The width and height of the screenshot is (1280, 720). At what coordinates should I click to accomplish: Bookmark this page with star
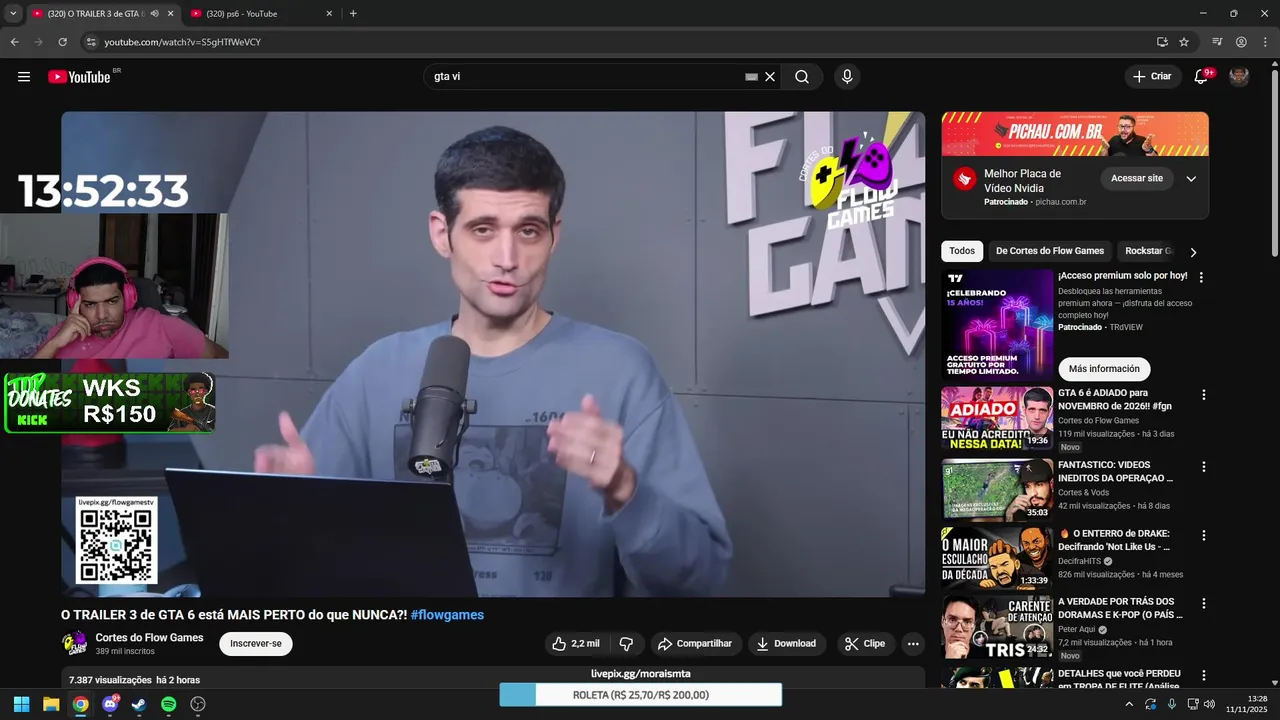tap(1184, 42)
